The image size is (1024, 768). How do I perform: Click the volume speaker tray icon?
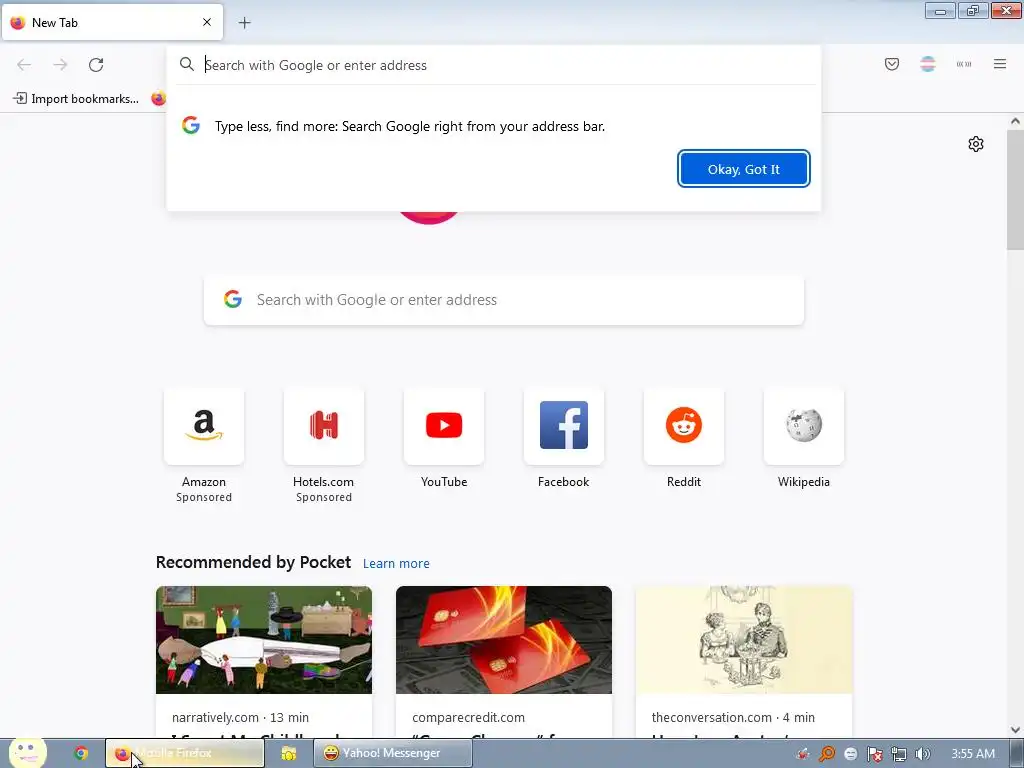922,754
